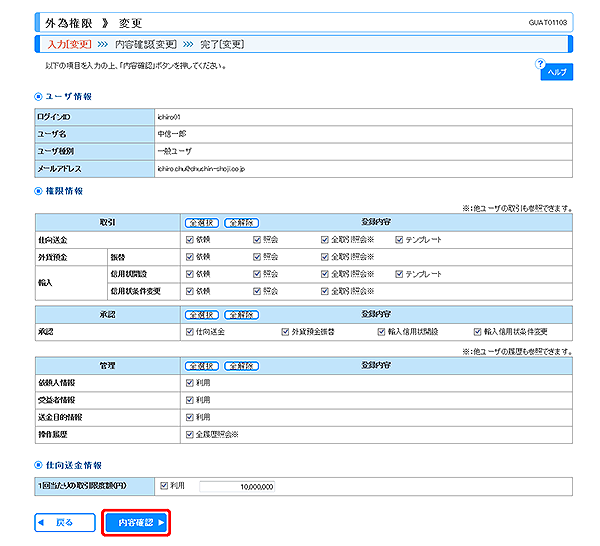Select all in the 取引 section (全選択)
The height and width of the screenshot is (546, 600).
point(202,223)
